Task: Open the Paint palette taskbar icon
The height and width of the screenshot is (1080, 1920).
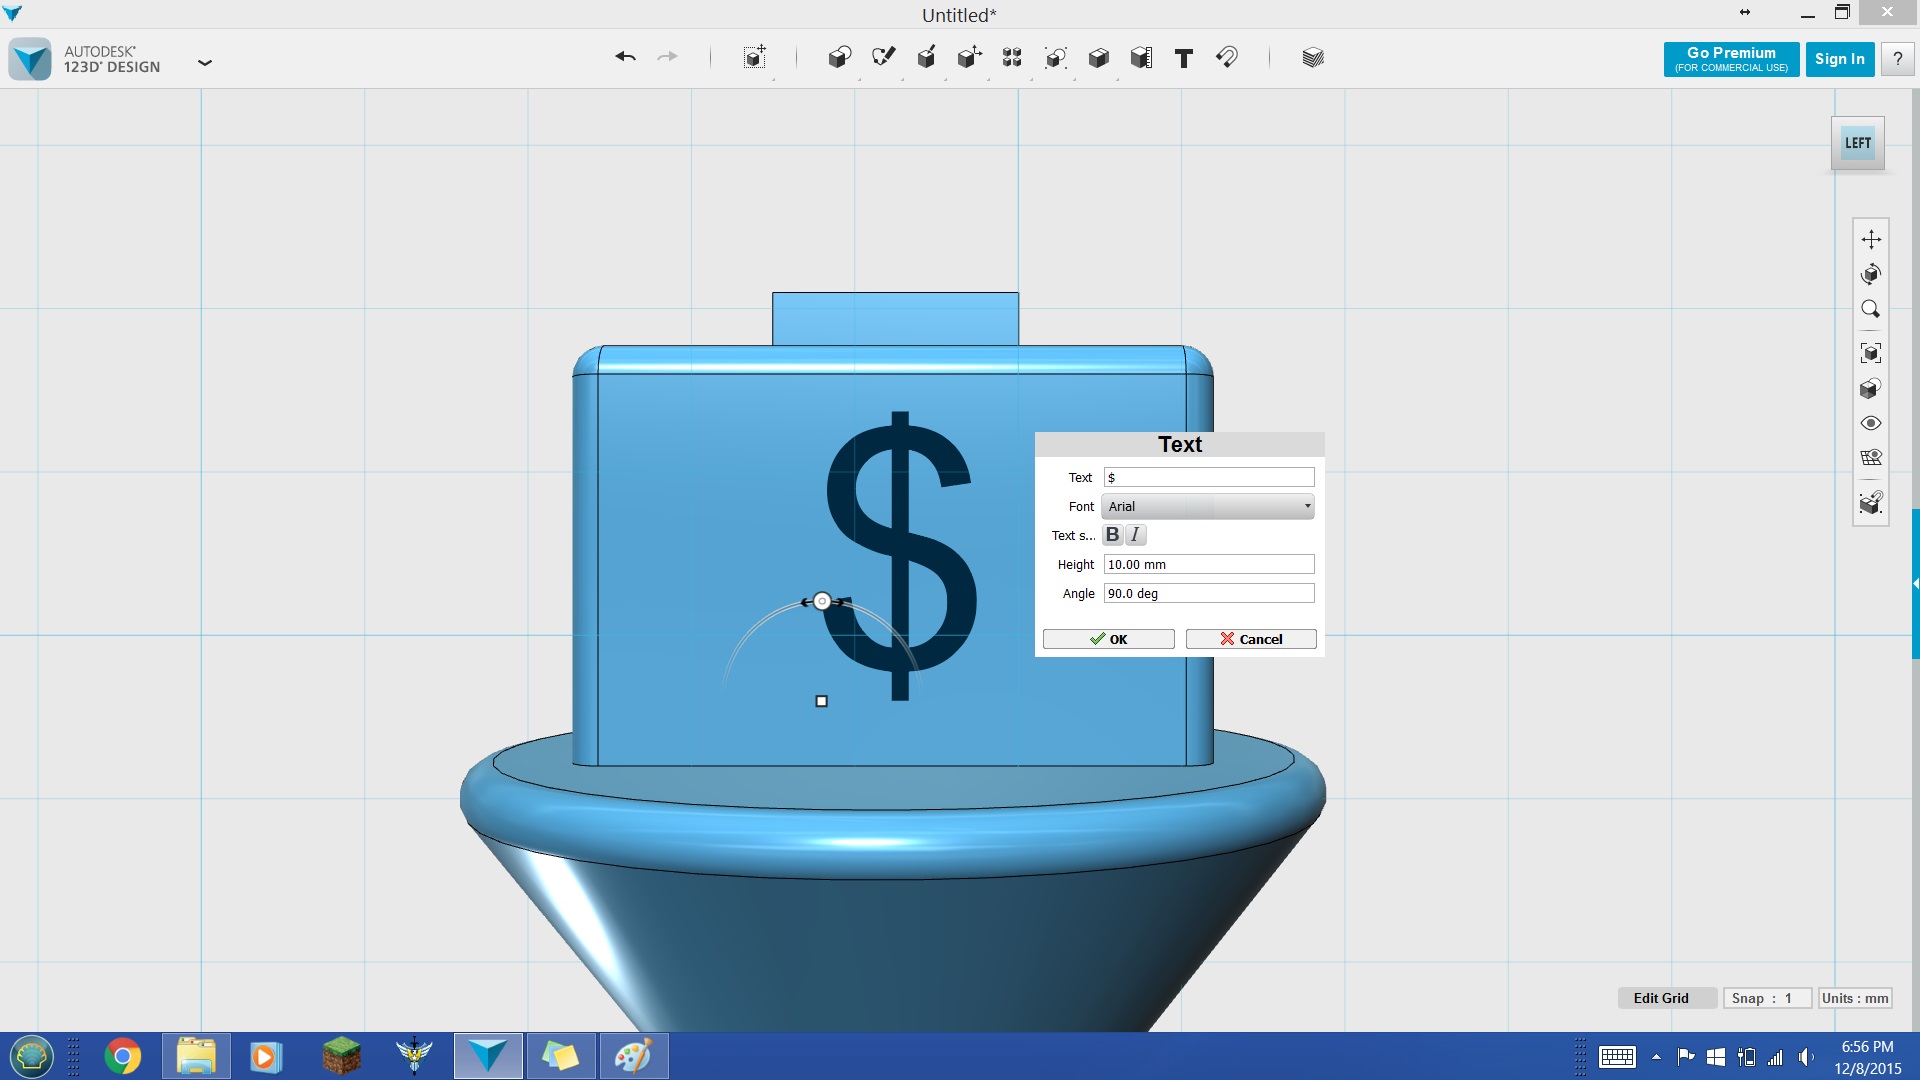Action: 633,1056
